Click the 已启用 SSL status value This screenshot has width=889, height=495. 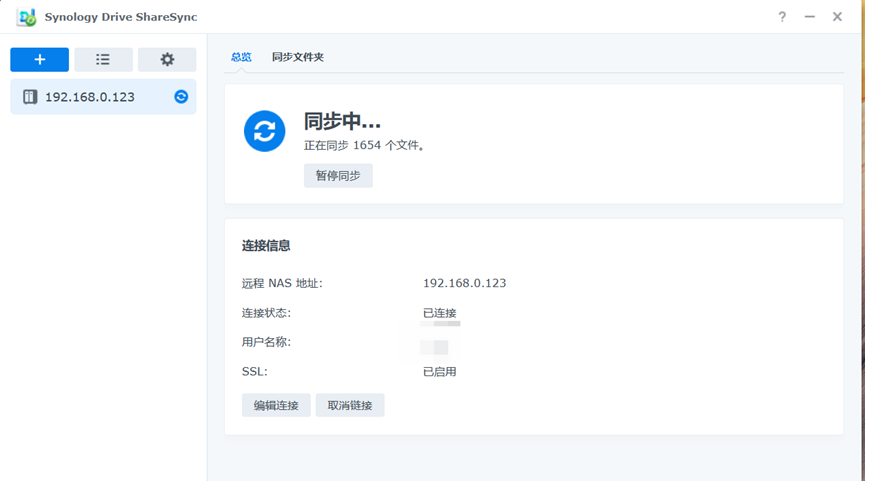[439, 372]
